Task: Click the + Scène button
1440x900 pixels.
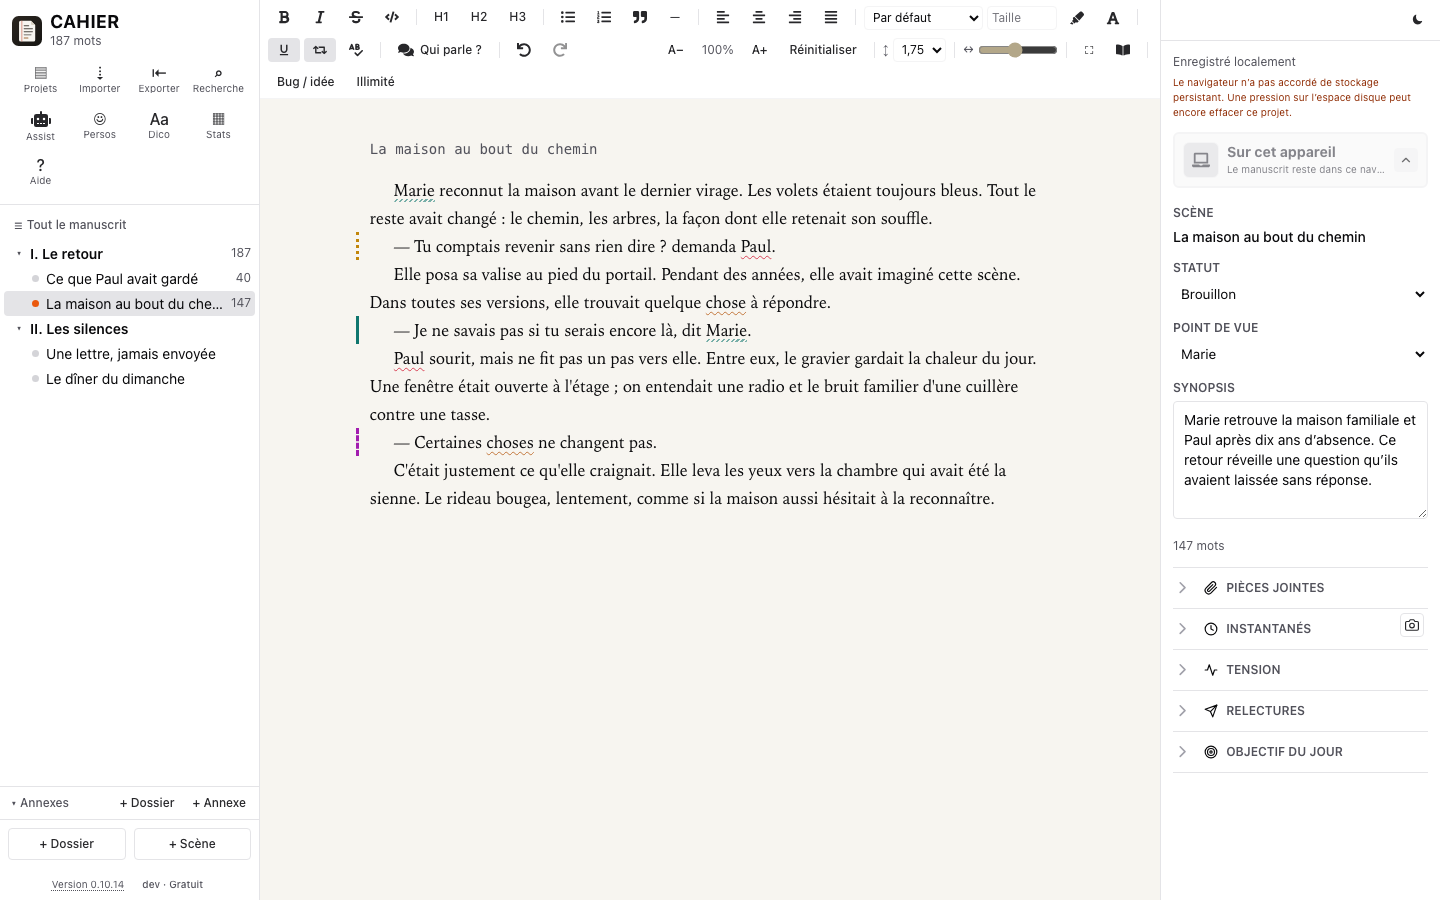Action: coord(192,844)
